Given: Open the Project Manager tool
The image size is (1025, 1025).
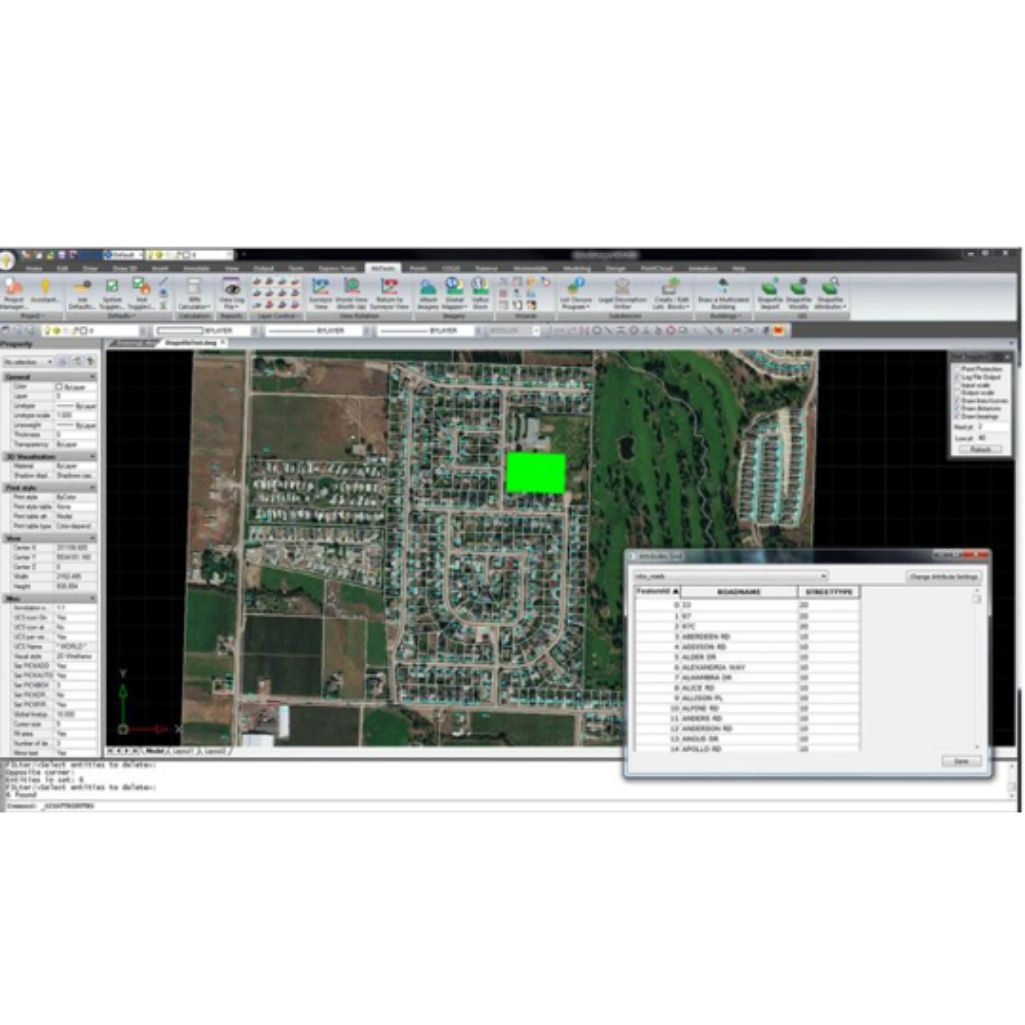Looking at the screenshot, I should (14, 292).
